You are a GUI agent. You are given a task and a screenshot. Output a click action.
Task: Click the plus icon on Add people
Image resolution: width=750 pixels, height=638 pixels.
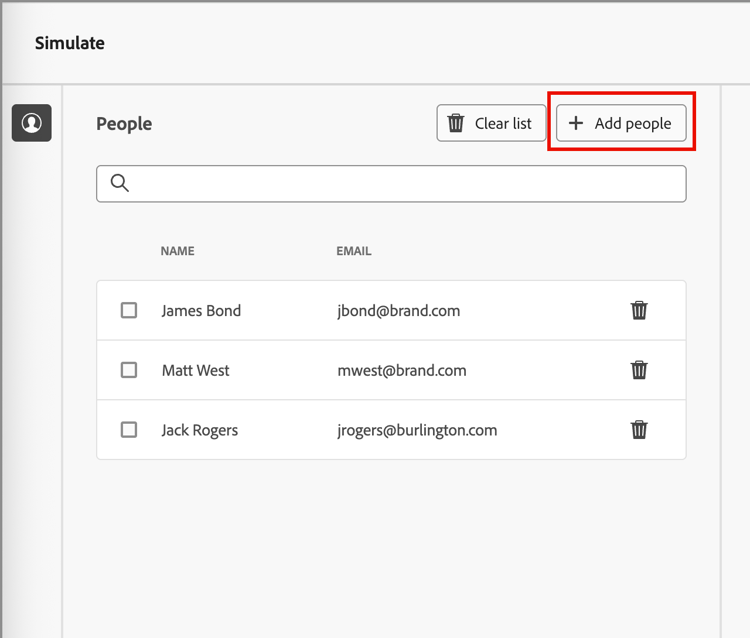pos(575,123)
